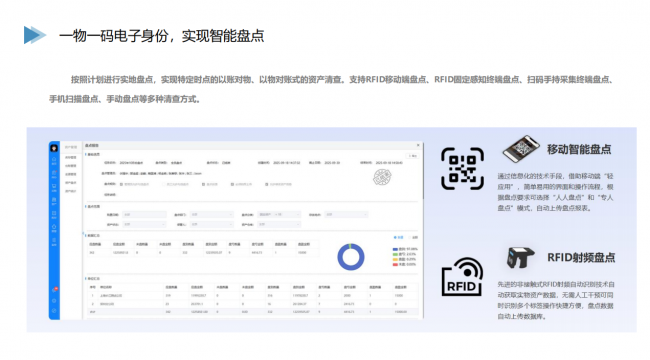Click the green legend swatch in chart legend

[x=395, y=254]
